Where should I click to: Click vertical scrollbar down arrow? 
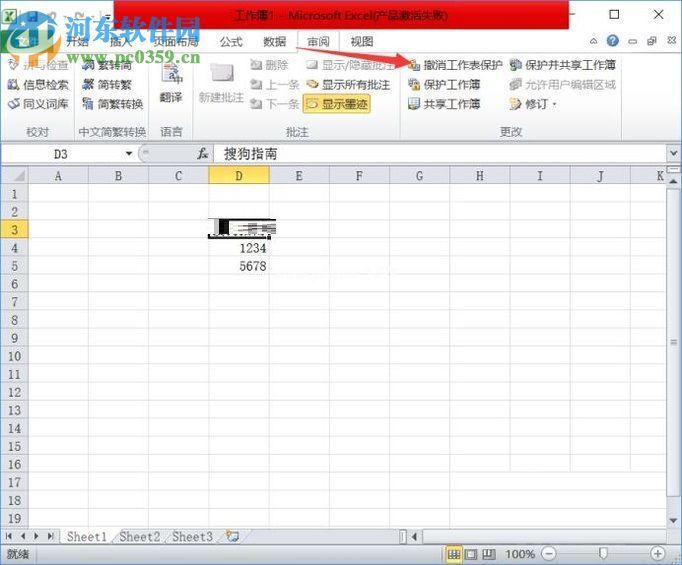(x=673, y=520)
